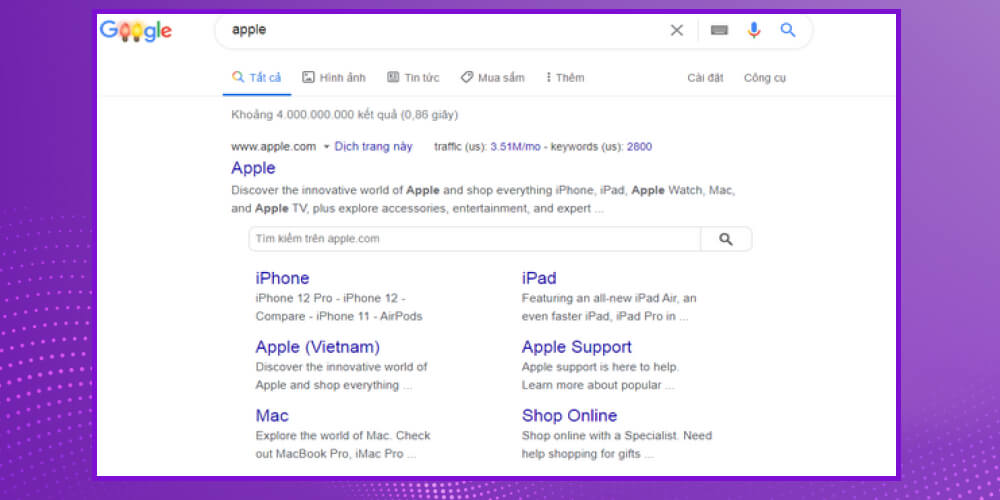Focus the Tìm kiếm trên apple.com field
The width and height of the screenshot is (1000, 500).
coord(474,239)
